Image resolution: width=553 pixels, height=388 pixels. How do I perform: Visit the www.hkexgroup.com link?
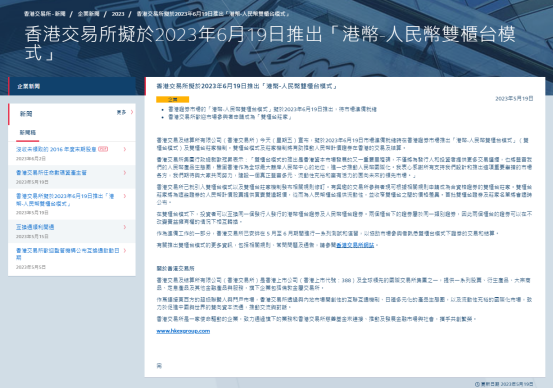[183, 331]
